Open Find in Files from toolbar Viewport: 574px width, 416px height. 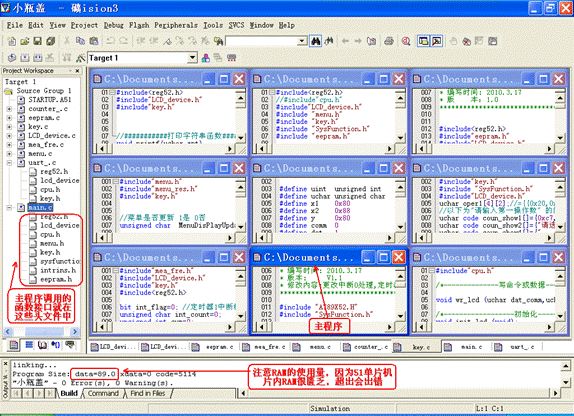click(x=219, y=41)
